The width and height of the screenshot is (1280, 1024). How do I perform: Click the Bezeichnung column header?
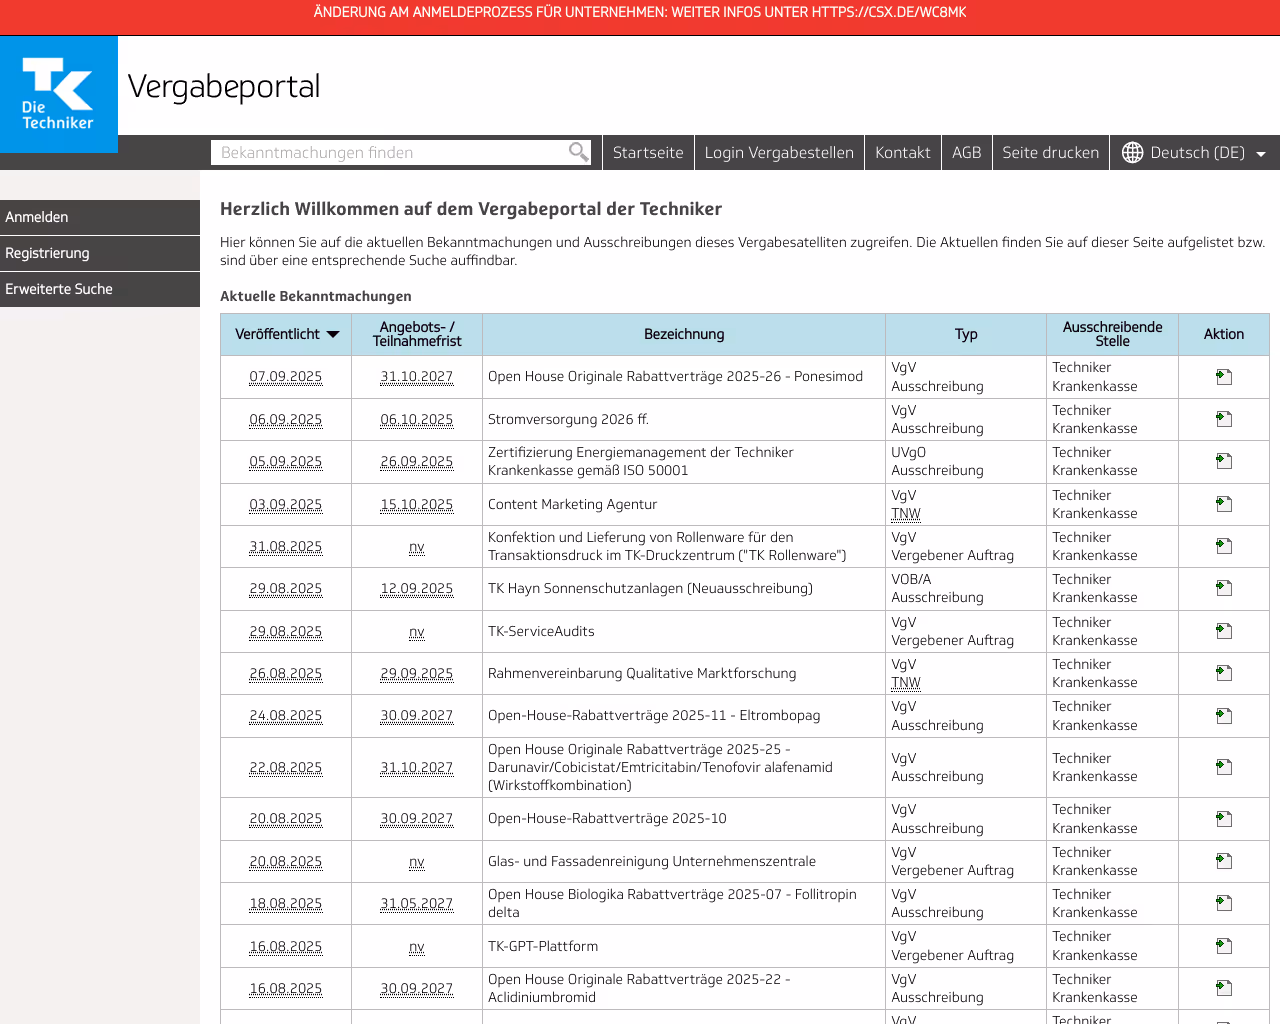[684, 334]
